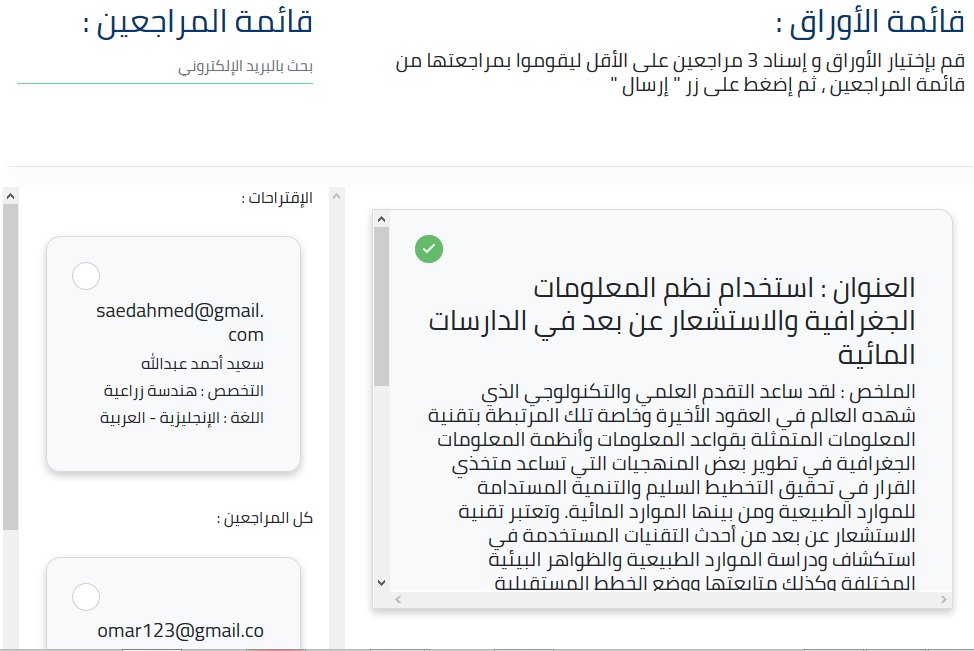Click the paper title starting with العنوان
The height and width of the screenshot is (651, 974).
tap(672, 320)
